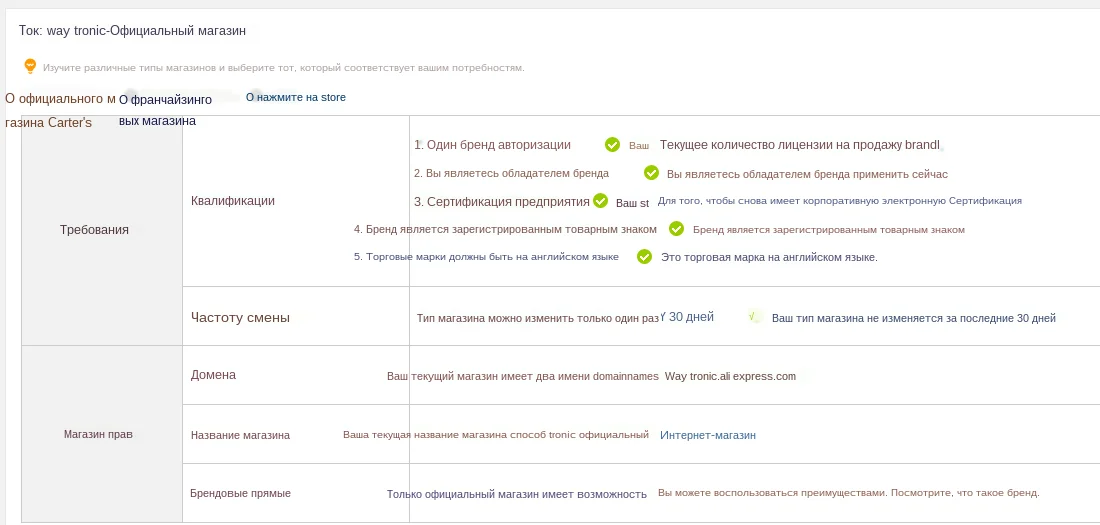Image resolution: width=1100 pixels, height=525 pixels.
Task: Click Вы можете воспользоваться преимуществами text
Action: point(848,493)
